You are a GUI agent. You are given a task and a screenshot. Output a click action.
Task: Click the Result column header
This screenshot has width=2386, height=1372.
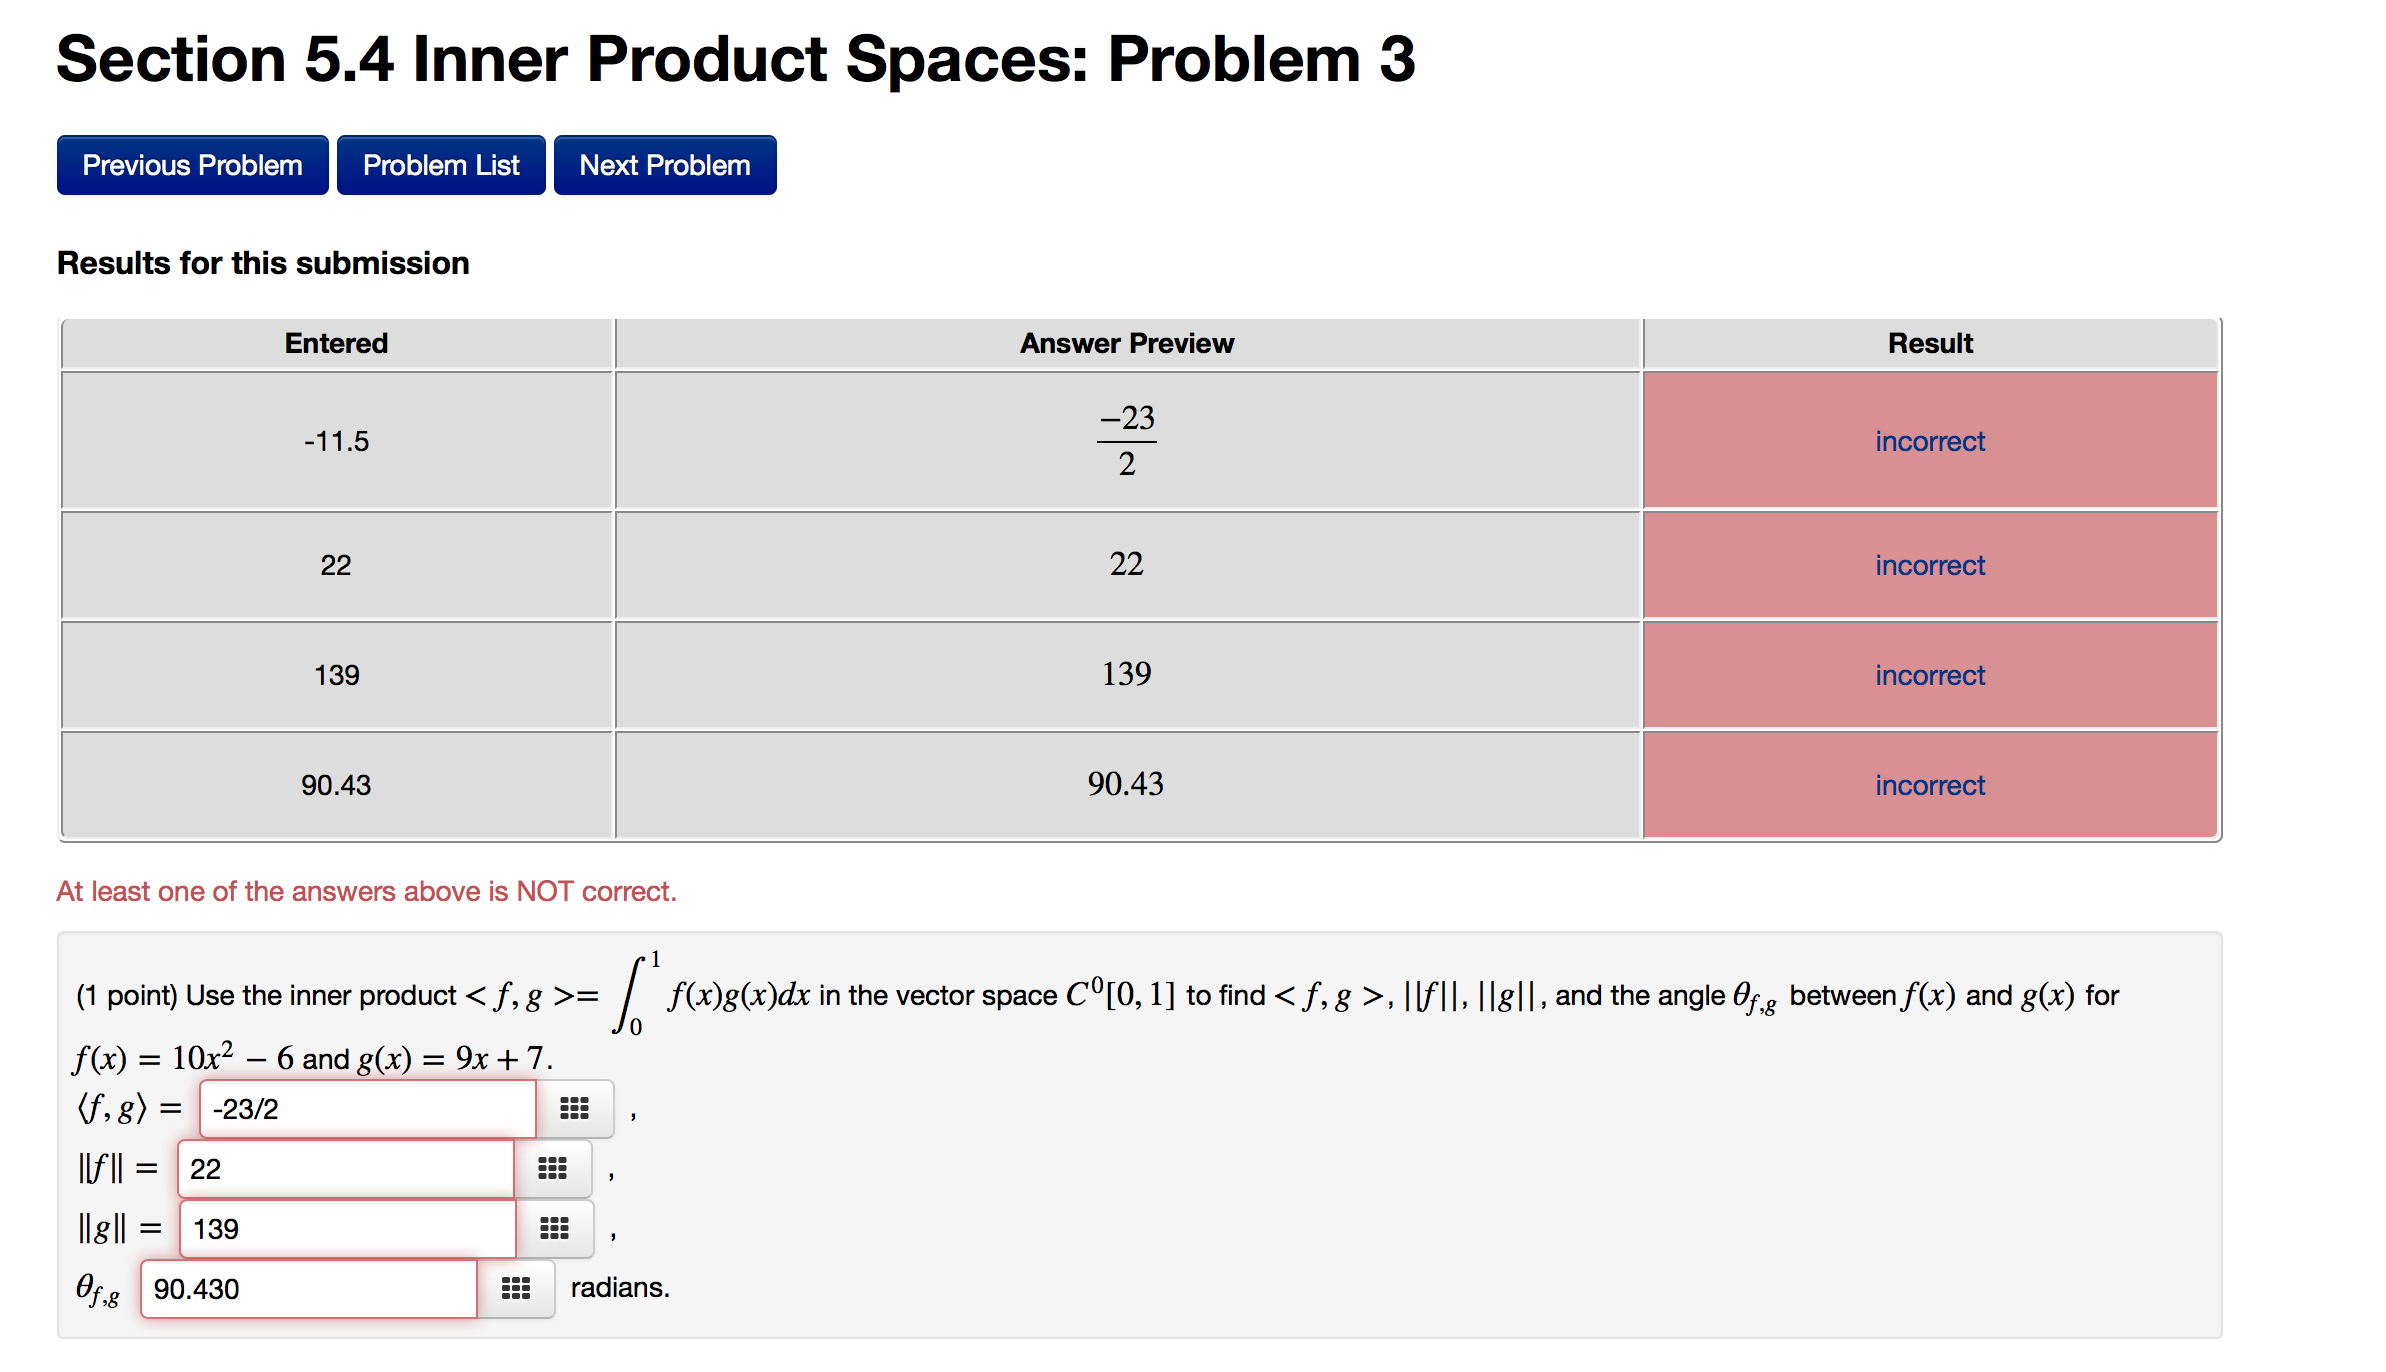(x=1929, y=343)
